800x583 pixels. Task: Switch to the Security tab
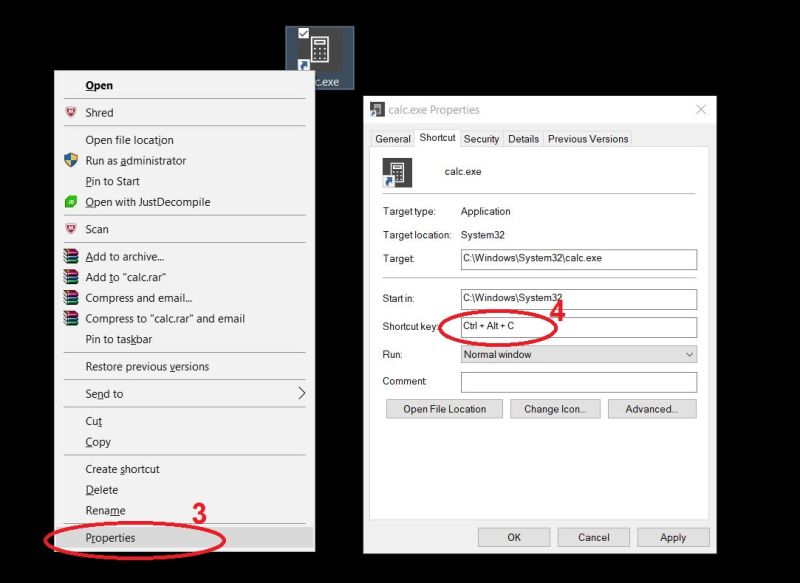coord(481,139)
